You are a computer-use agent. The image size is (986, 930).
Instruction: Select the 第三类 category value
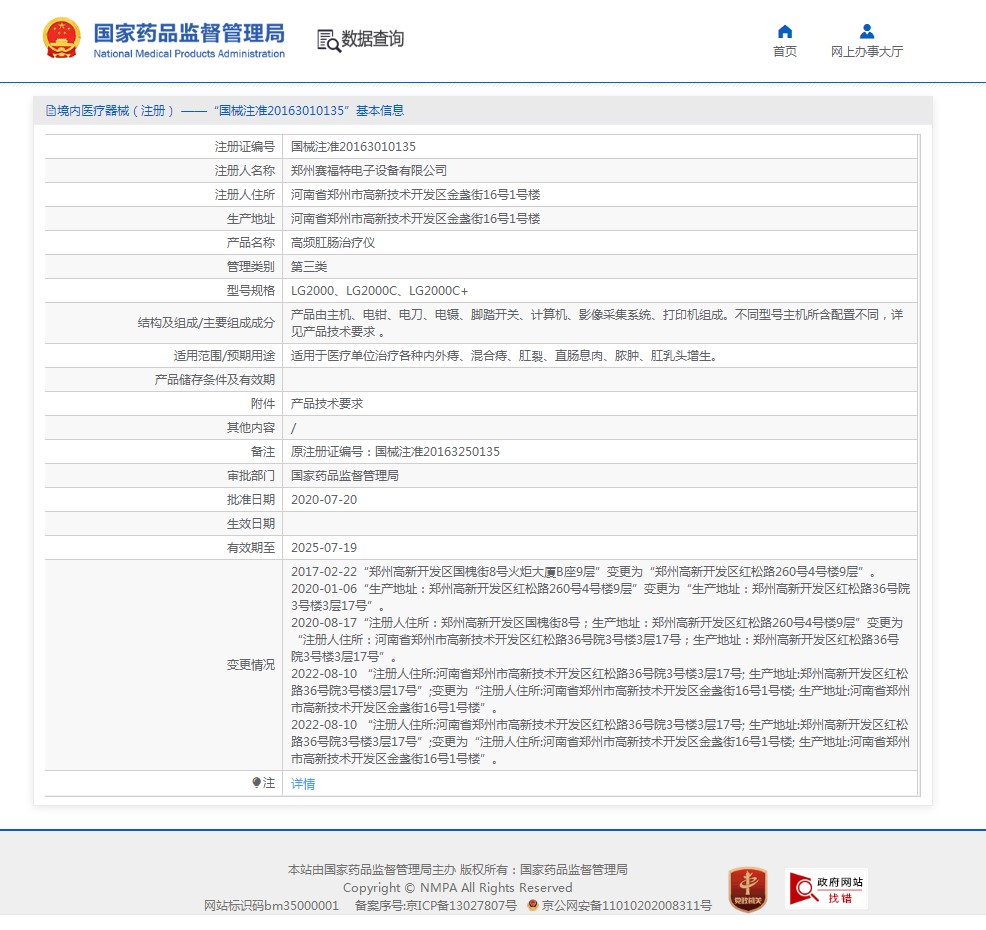tap(309, 266)
